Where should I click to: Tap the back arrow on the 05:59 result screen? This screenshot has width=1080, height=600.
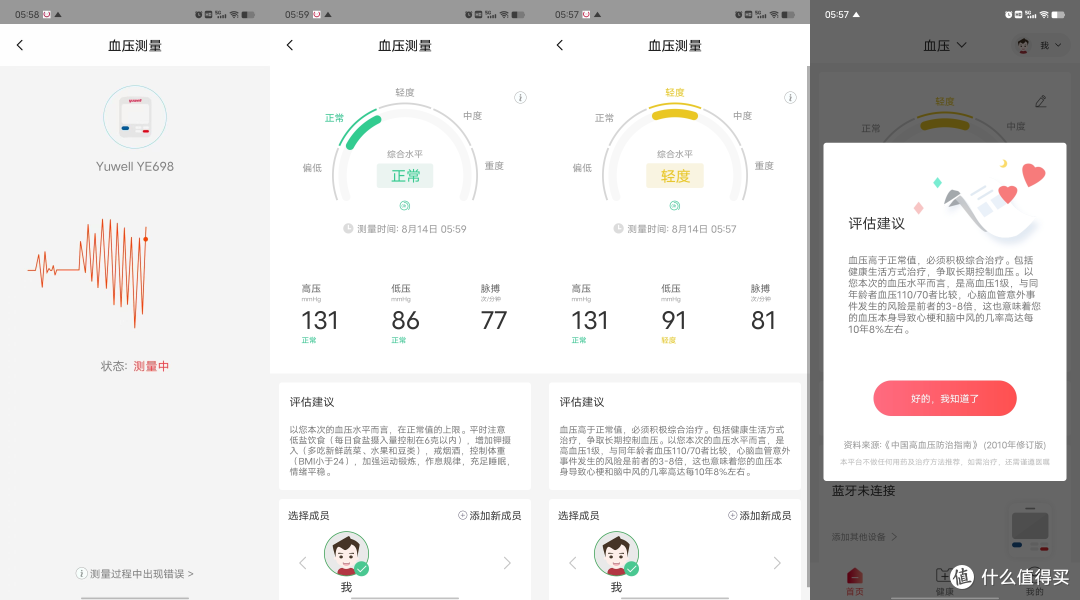coord(290,45)
